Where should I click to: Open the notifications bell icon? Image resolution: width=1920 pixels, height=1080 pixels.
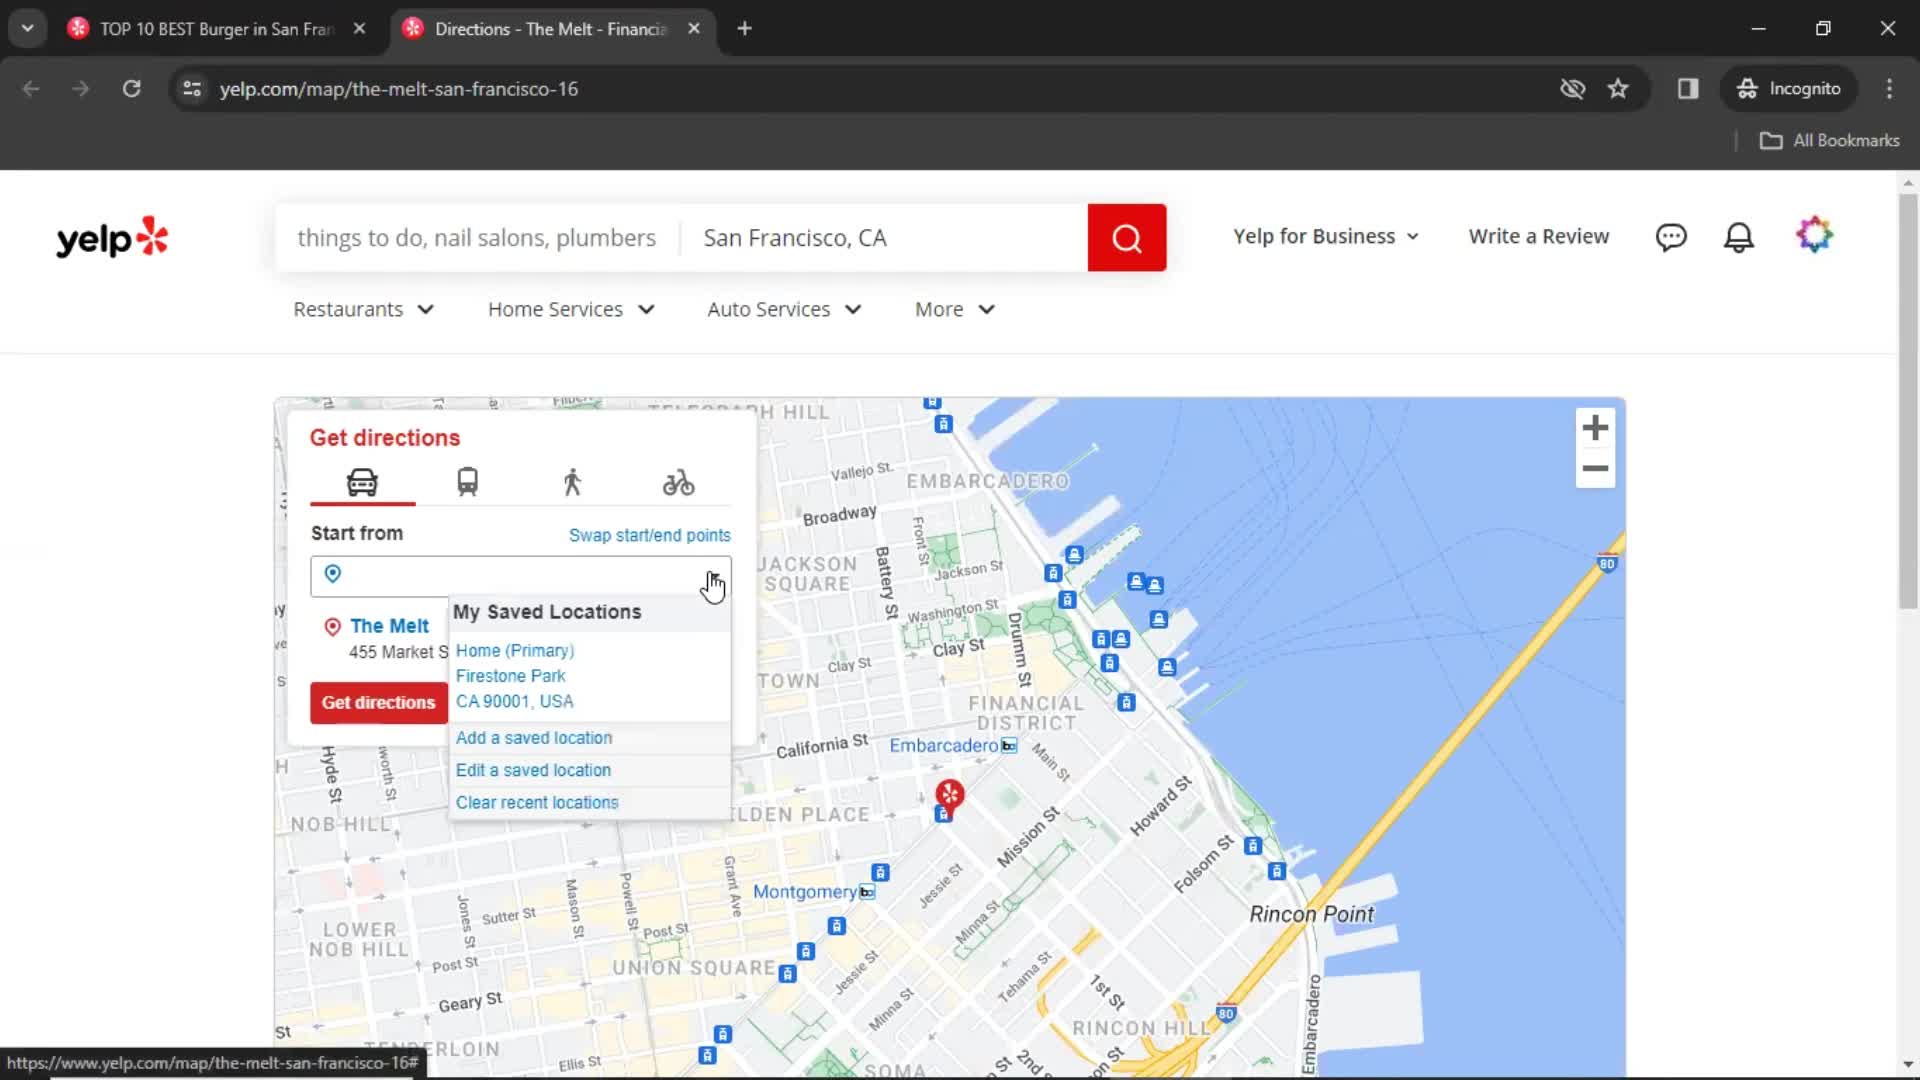tap(1739, 237)
